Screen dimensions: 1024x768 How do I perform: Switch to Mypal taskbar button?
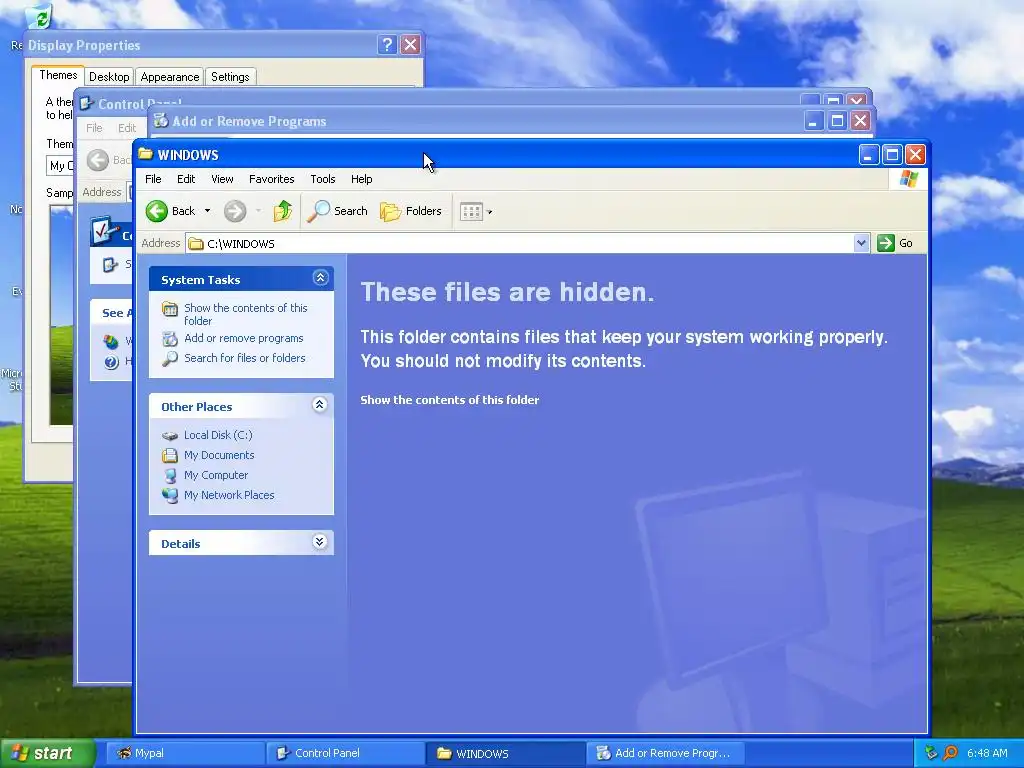[x=185, y=753]
